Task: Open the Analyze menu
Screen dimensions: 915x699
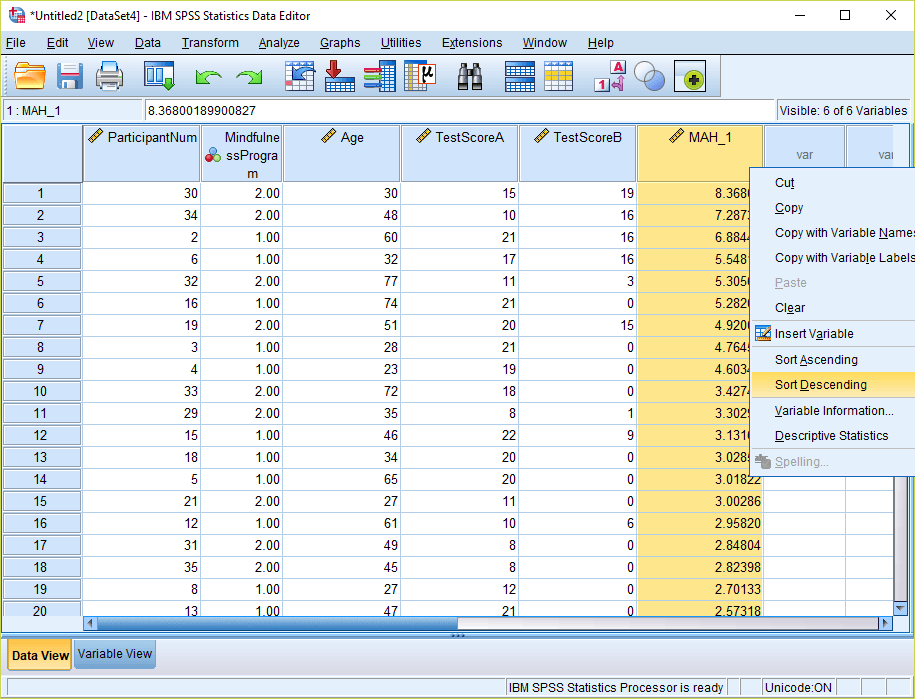Action: click(279, 43)
